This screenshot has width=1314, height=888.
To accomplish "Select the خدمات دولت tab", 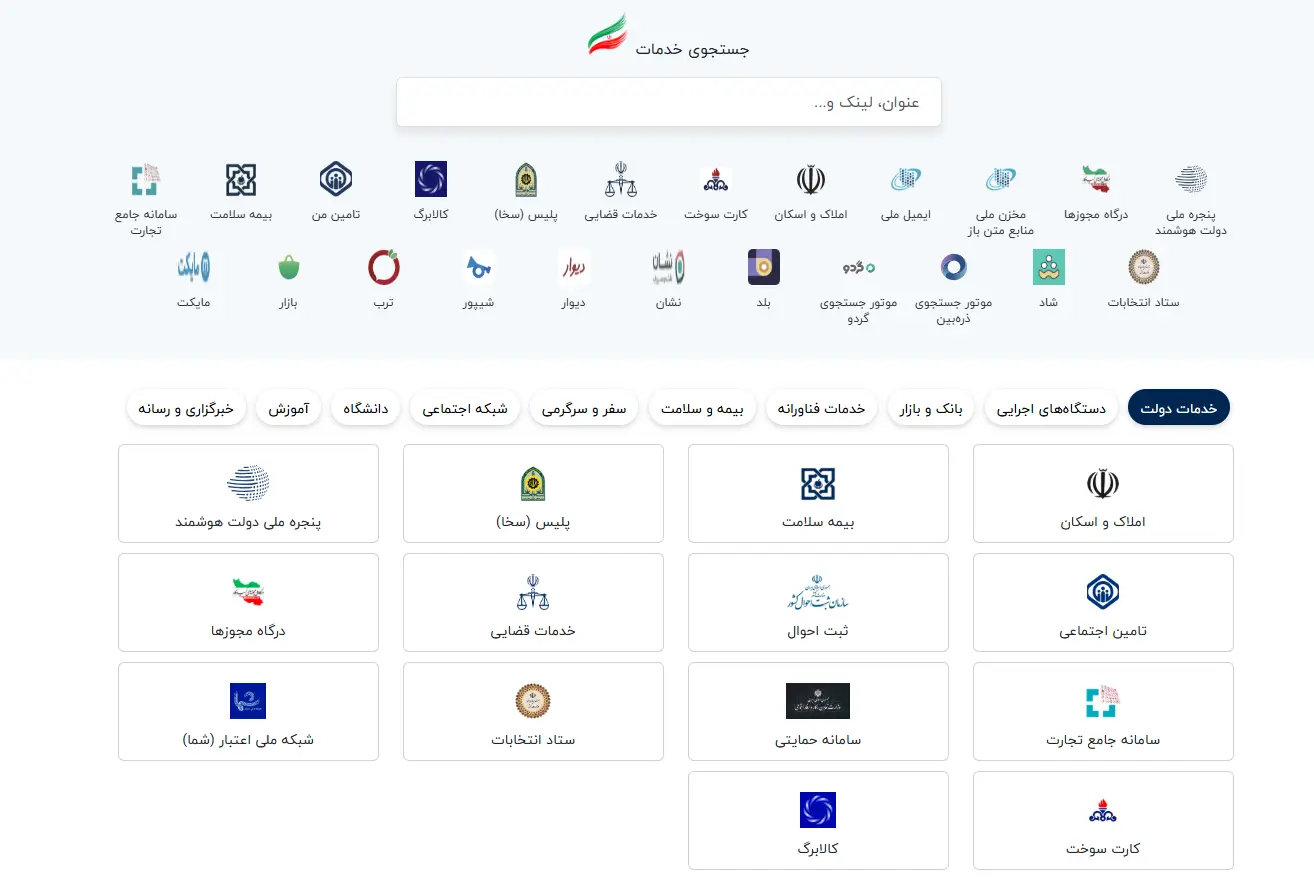I will coord(1178,408).
